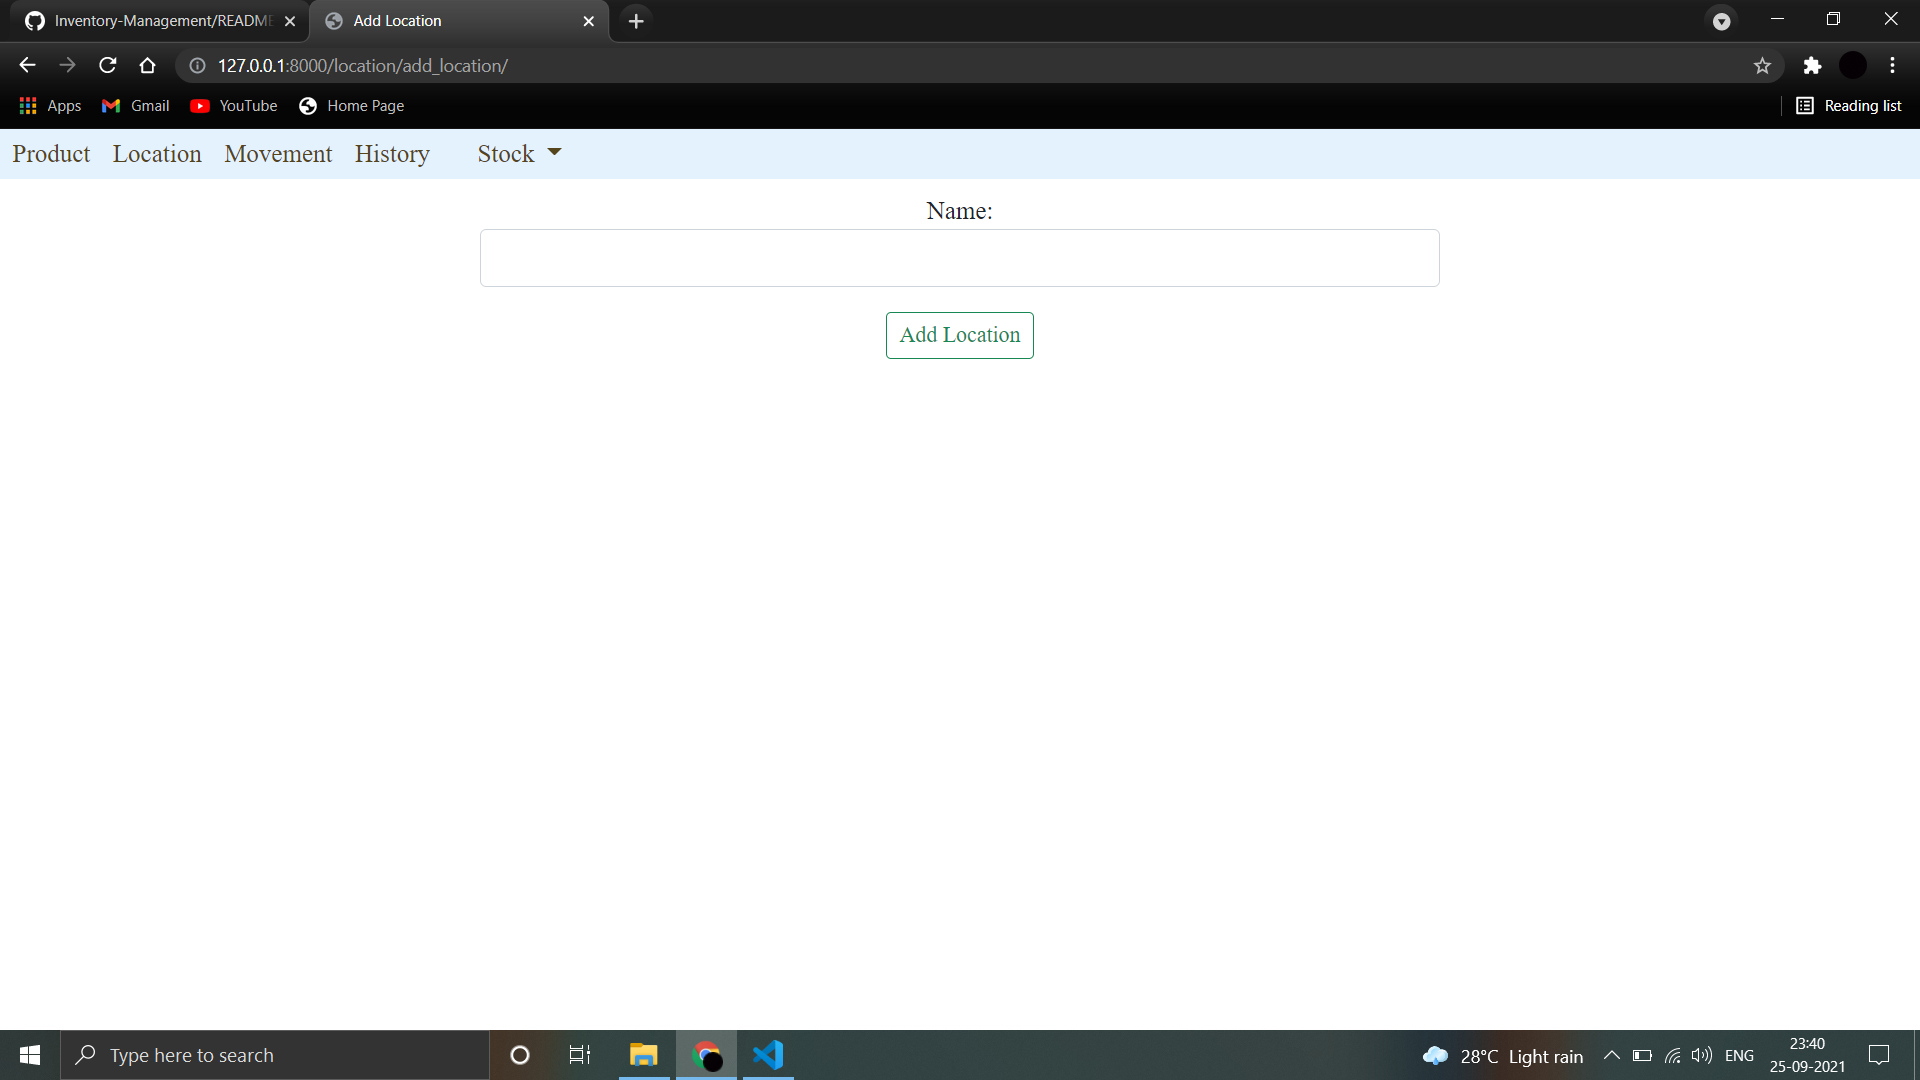Navigate back using the back arrow
The image size is (1920, 1080).
pos(26,65)
